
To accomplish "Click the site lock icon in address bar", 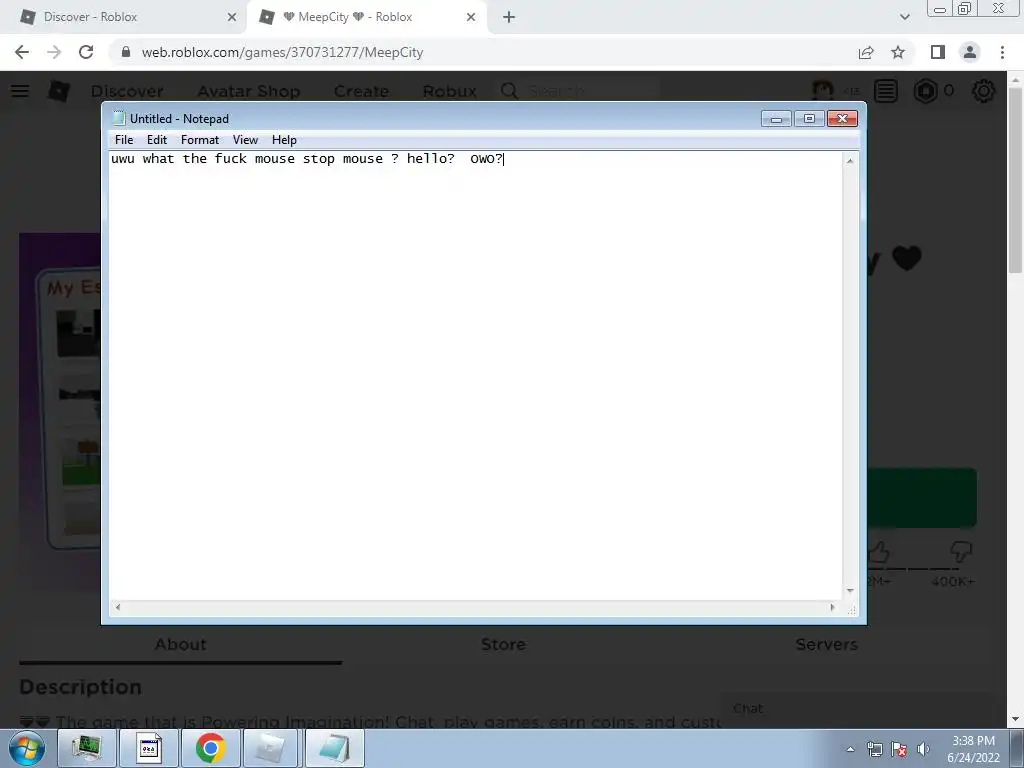I will click(x=126, y=52).
